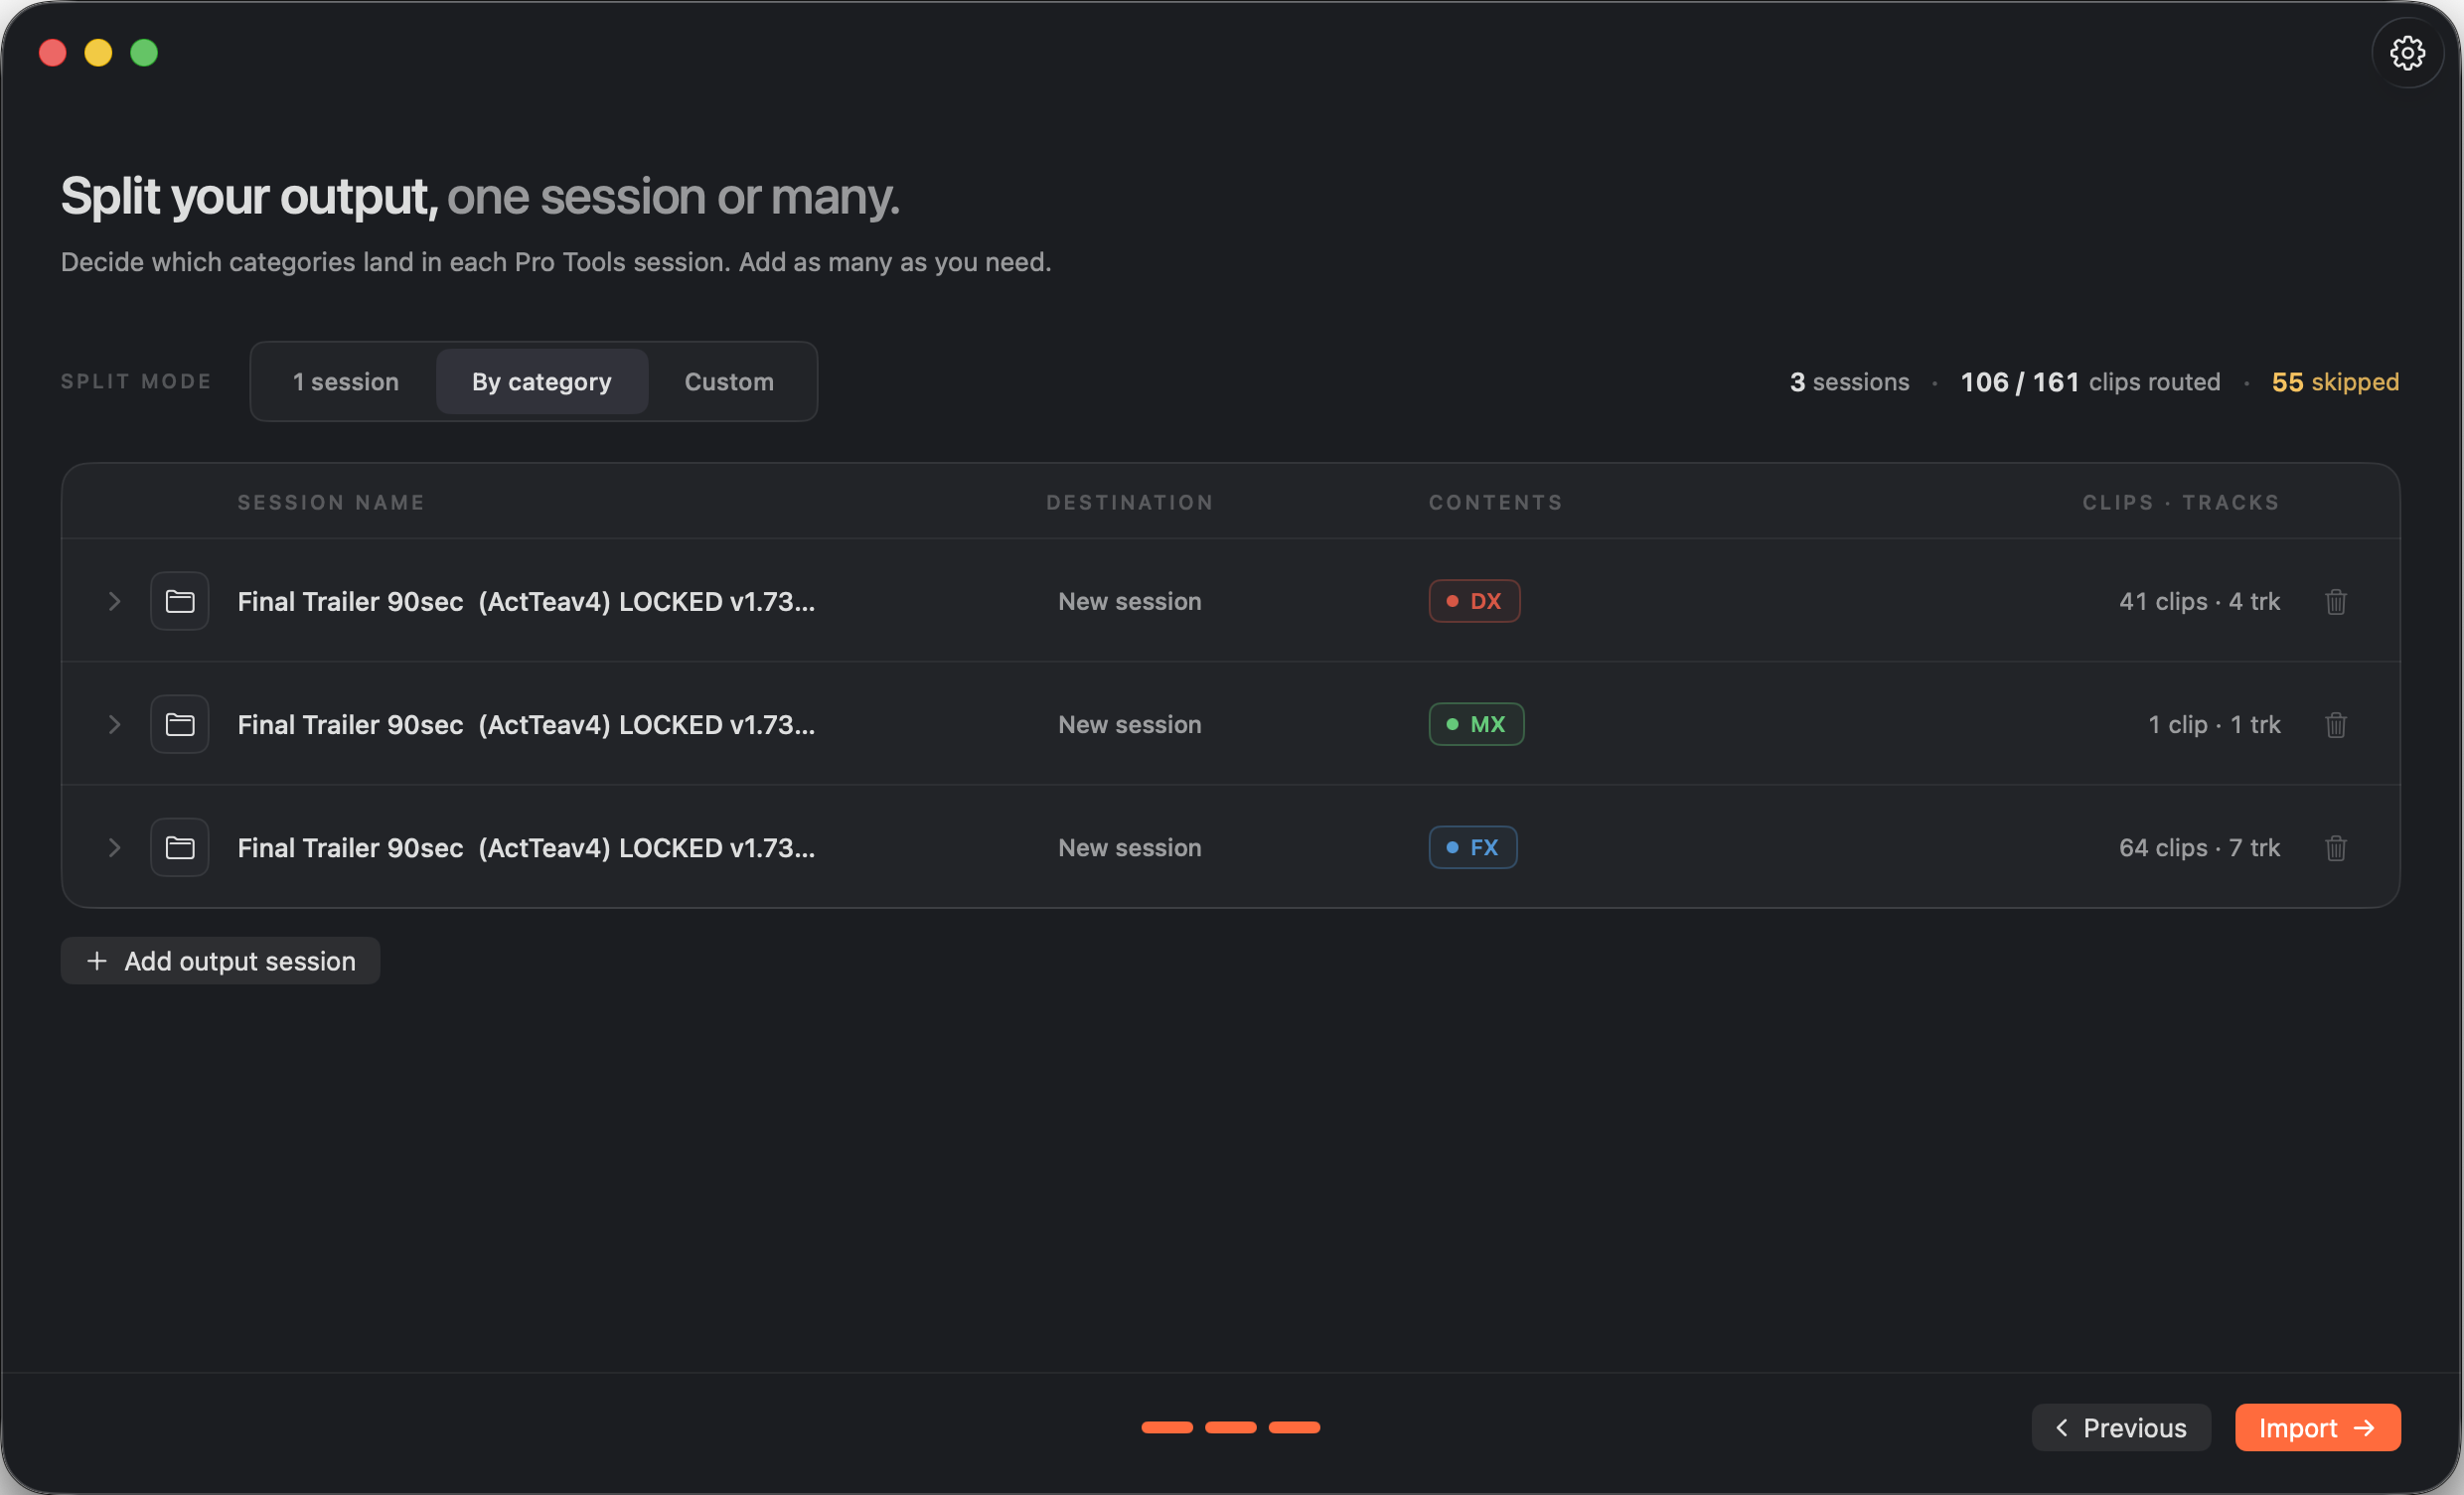Click the SESSION NAME column header
This screenshot has width=2464, height=1495.
tap(331, 503)
